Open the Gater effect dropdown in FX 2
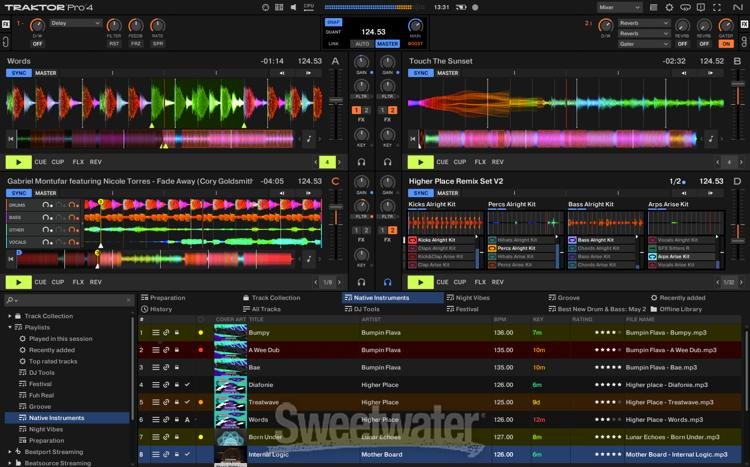The height and width of the screenshot is (467, 750). (643, 44)
